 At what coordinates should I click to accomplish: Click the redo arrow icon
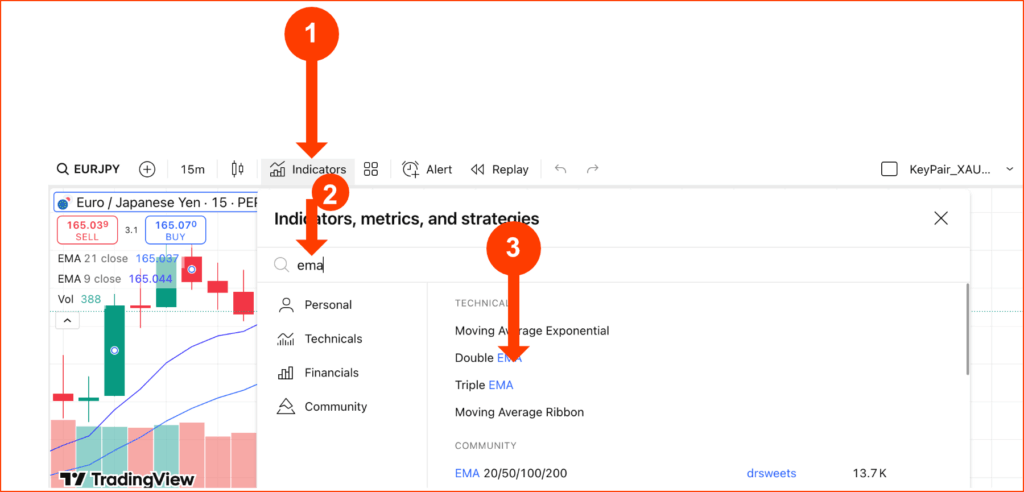[592, 169]
